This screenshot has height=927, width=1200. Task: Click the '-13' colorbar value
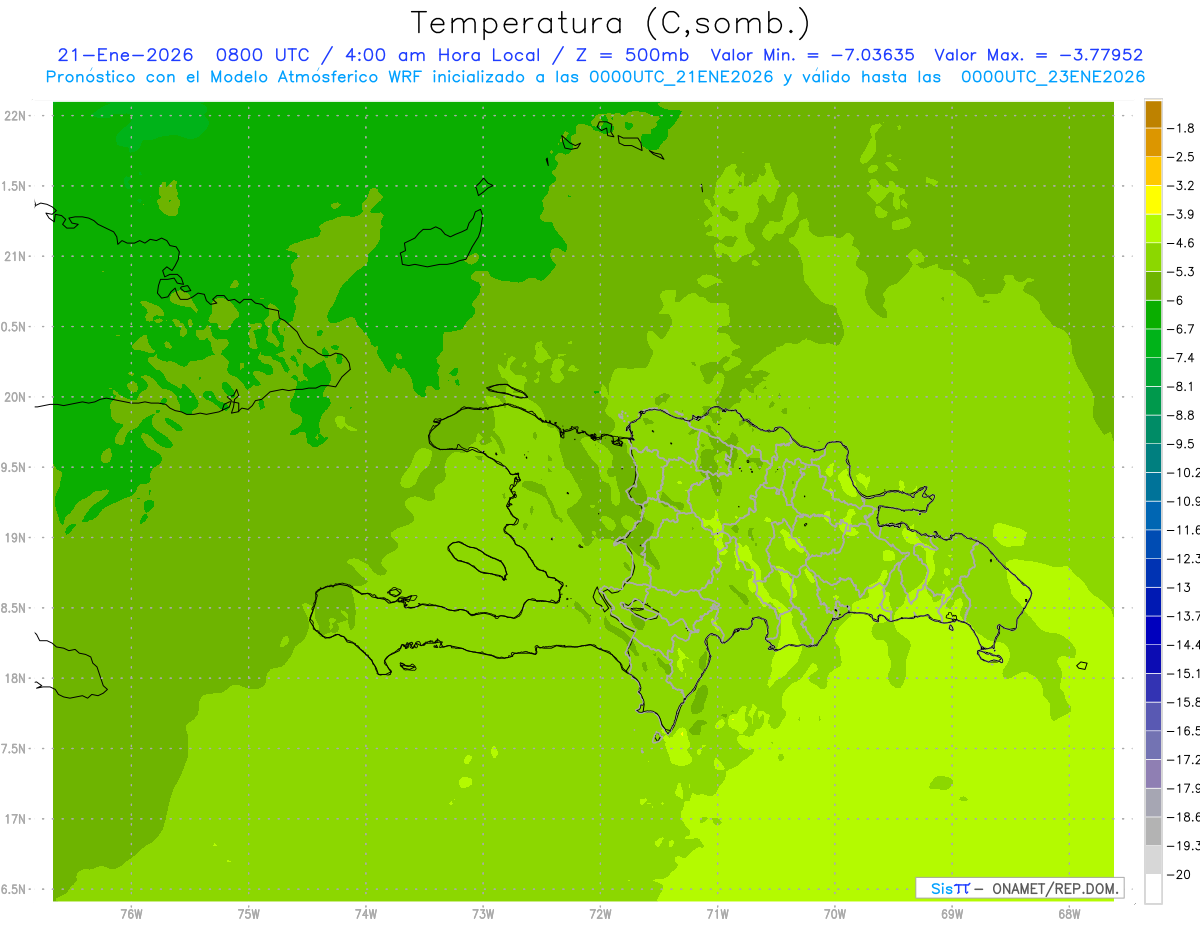[1182, 587]
